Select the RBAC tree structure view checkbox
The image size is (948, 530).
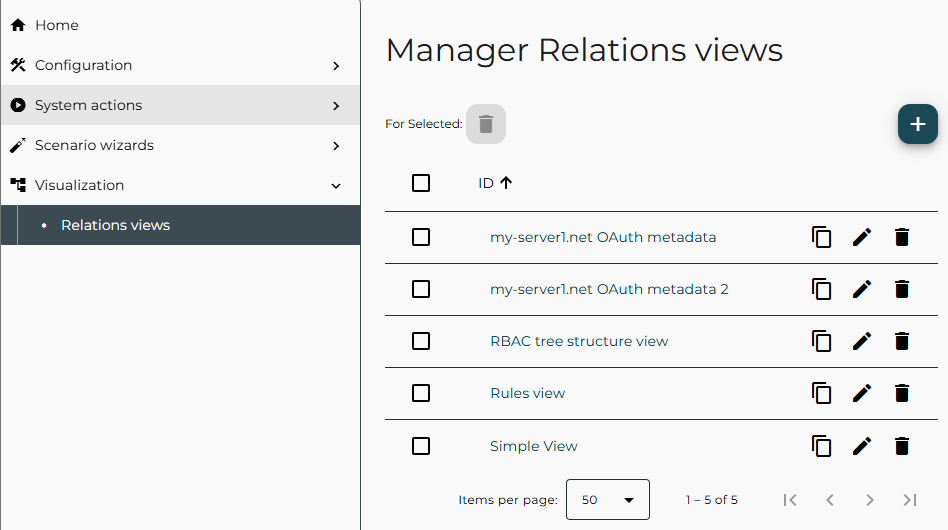point(421,341)
